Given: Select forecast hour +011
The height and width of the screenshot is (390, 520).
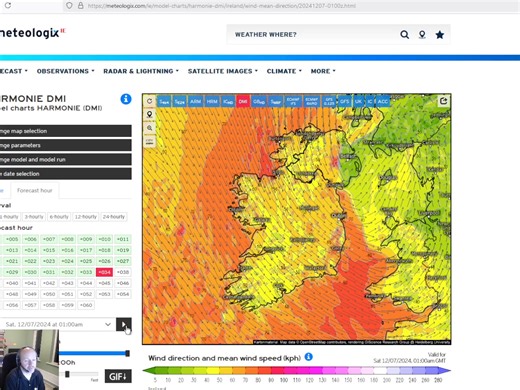Looking at the screenshot, I should (123, 239).
